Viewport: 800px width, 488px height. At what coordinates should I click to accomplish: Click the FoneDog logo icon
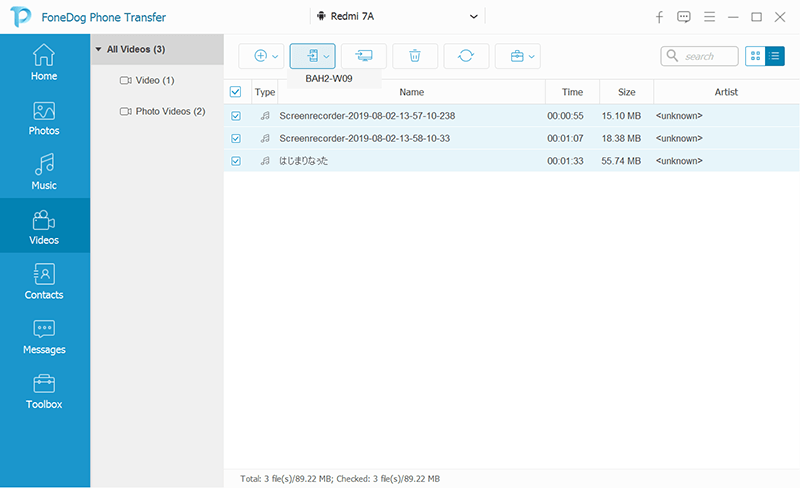[21, 17]
